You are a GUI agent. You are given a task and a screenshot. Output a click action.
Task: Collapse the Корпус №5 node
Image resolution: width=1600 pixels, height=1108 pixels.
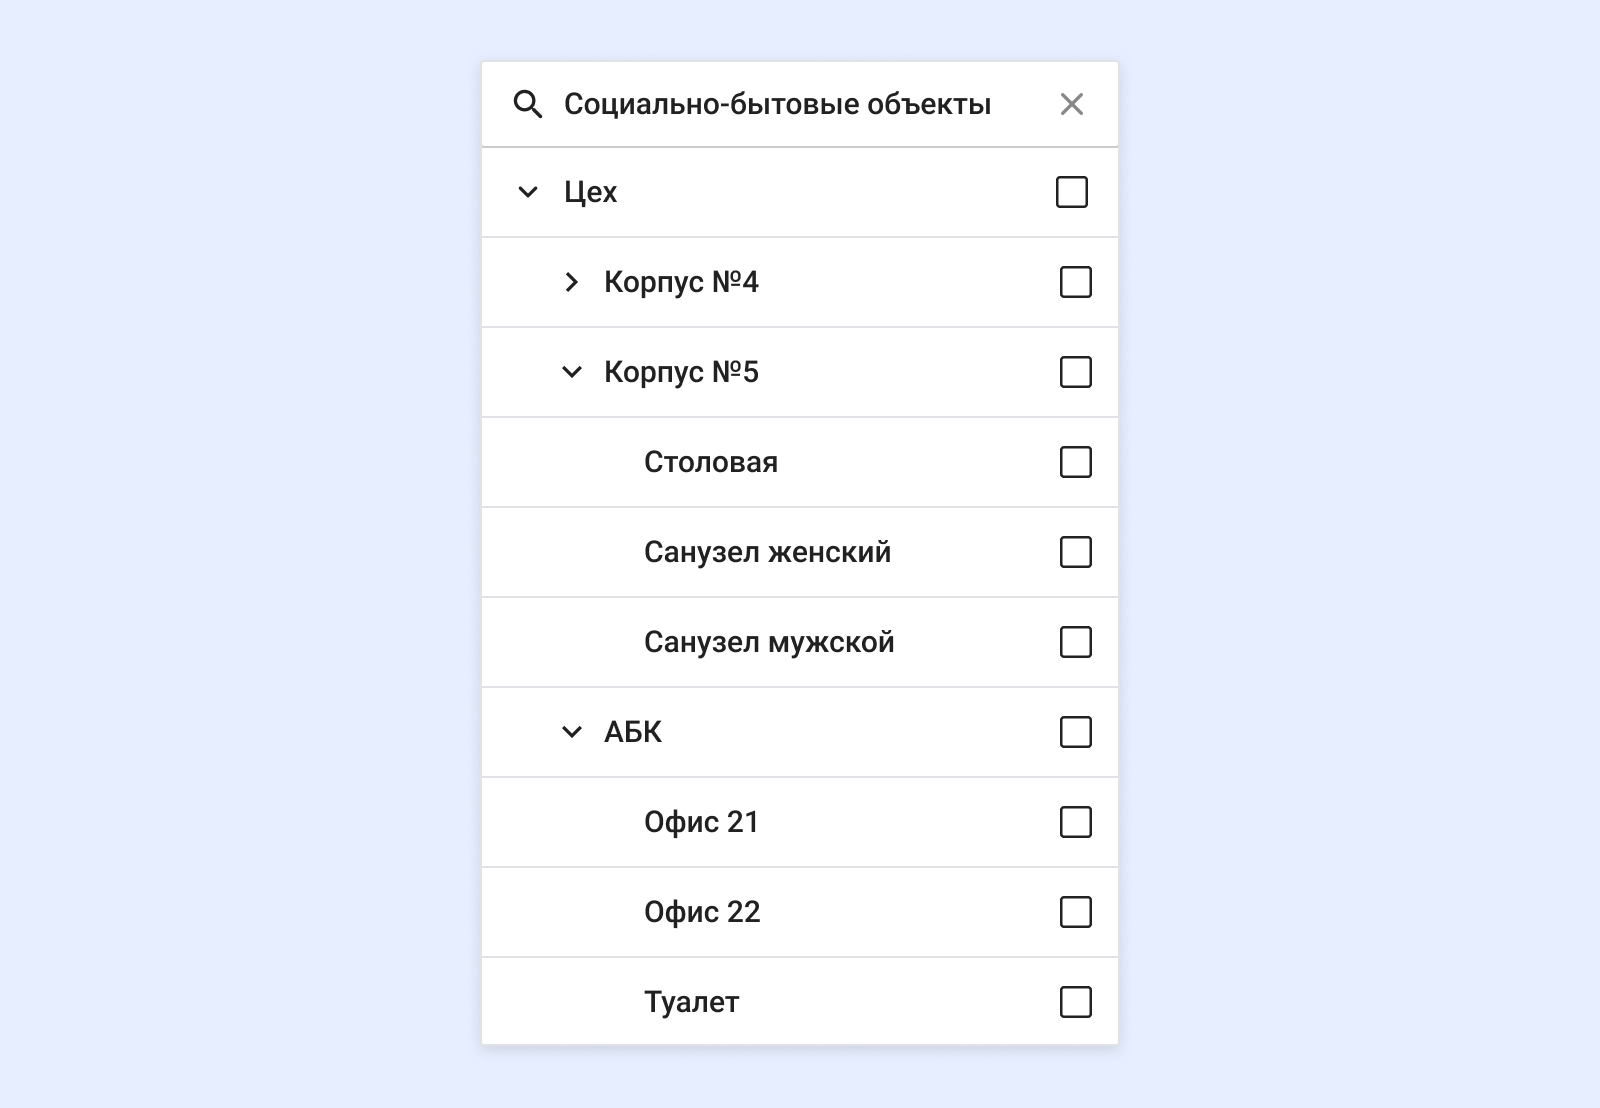pos(571,372)
